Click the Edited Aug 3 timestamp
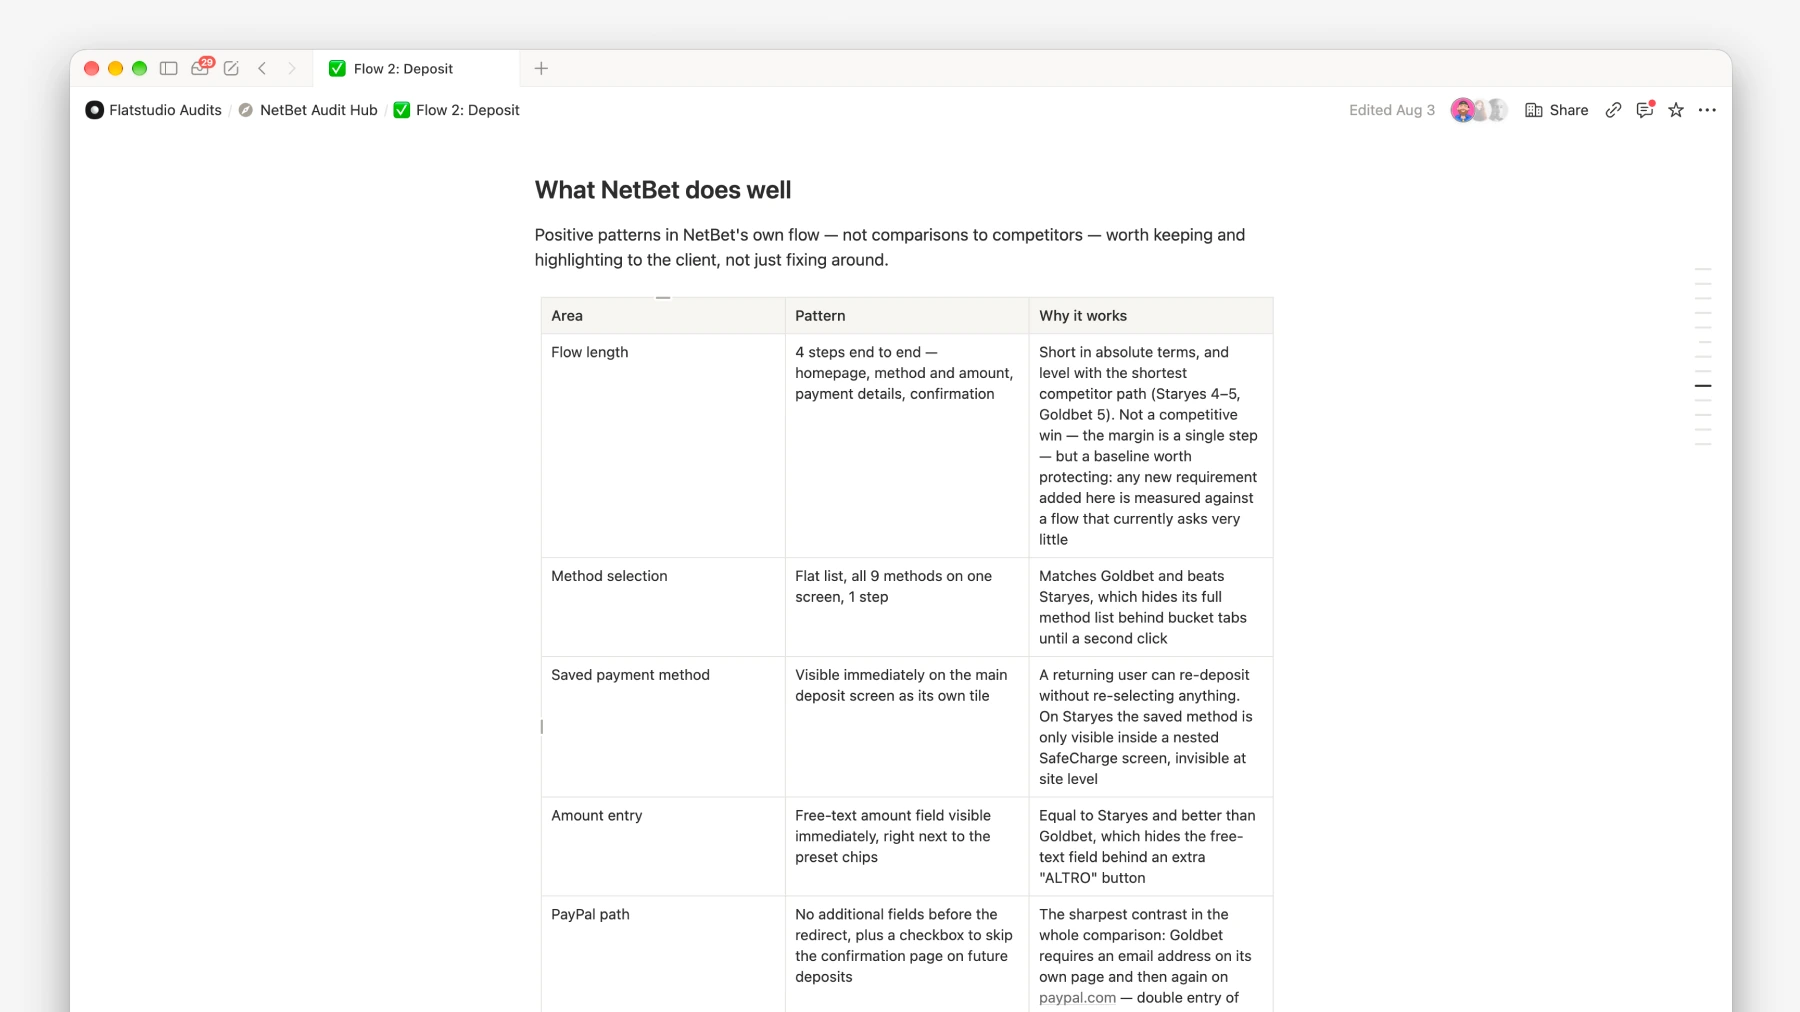This screenshot has height=1012, width=1800. coord(1391,110)
